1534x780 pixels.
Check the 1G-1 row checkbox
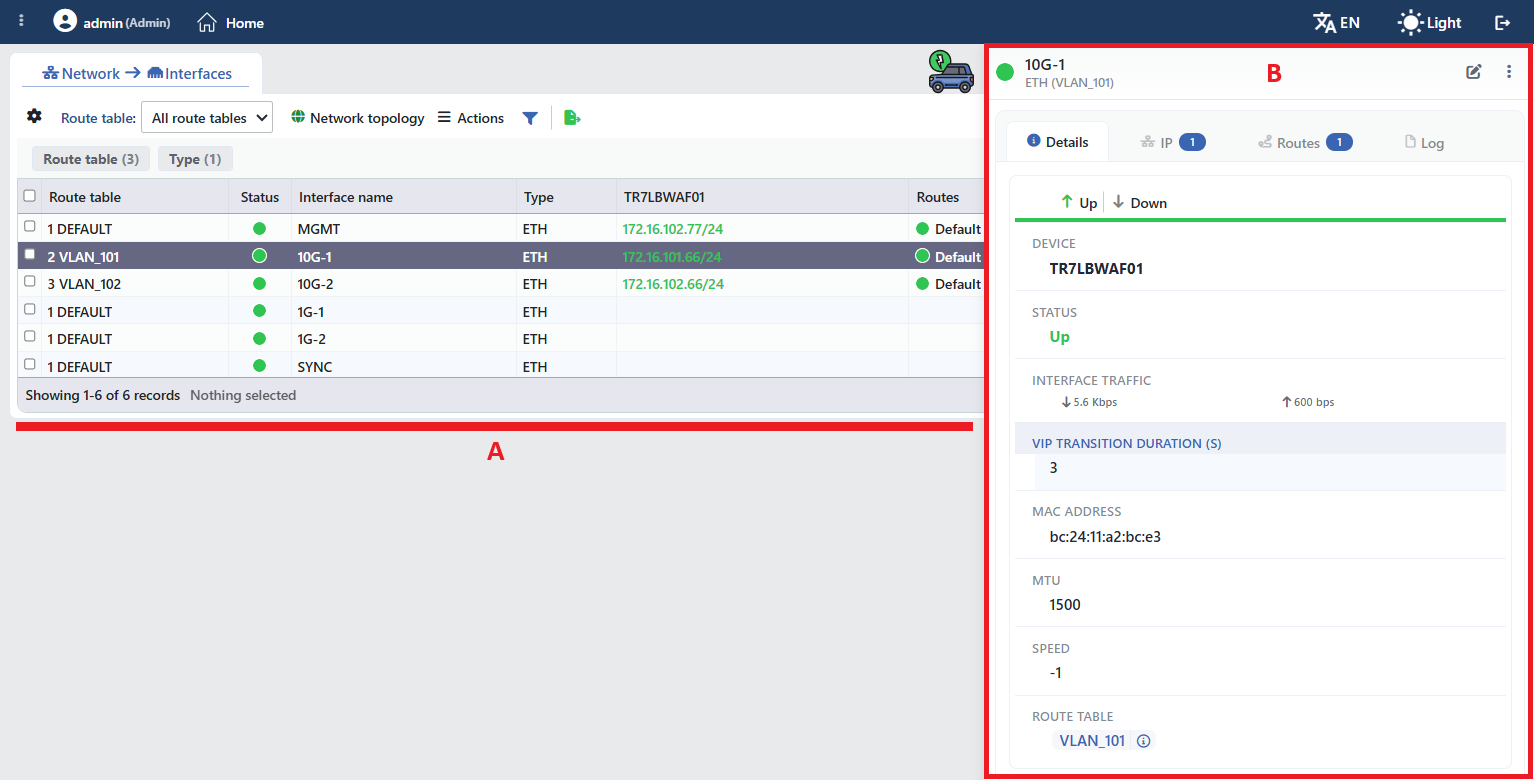pos(30,310)
